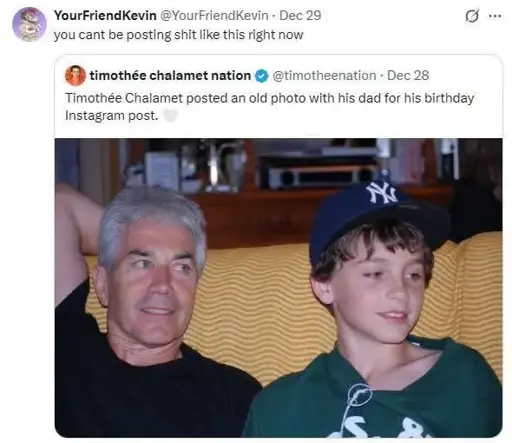Click the quoted tweet text about birthday post
This screenshot has width=512, height=443.
tap(269, 107)
